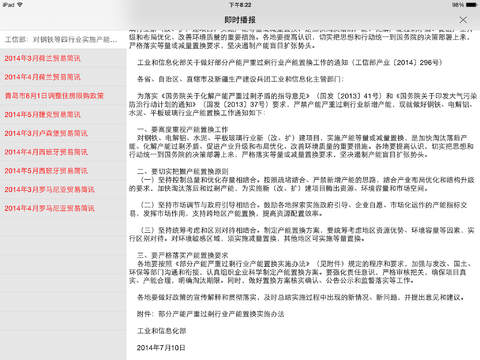Open 2014年3月荷兰贸易简讯
This screenshot has height=360, width=480.
pyautogui.click(x=63, y=58)
